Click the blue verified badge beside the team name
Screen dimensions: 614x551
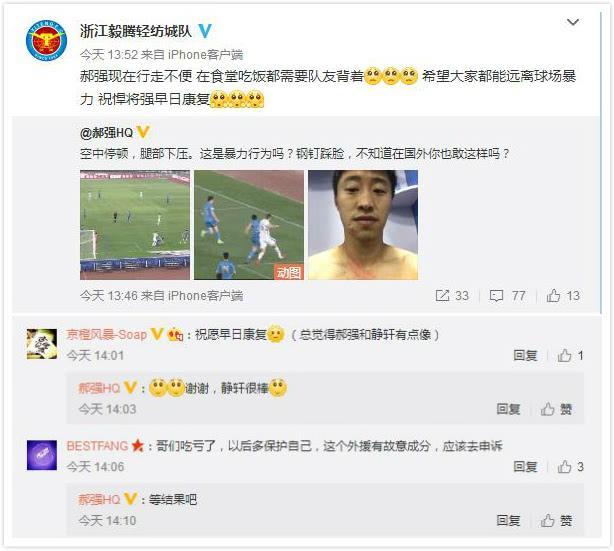(x=204, y=31)
